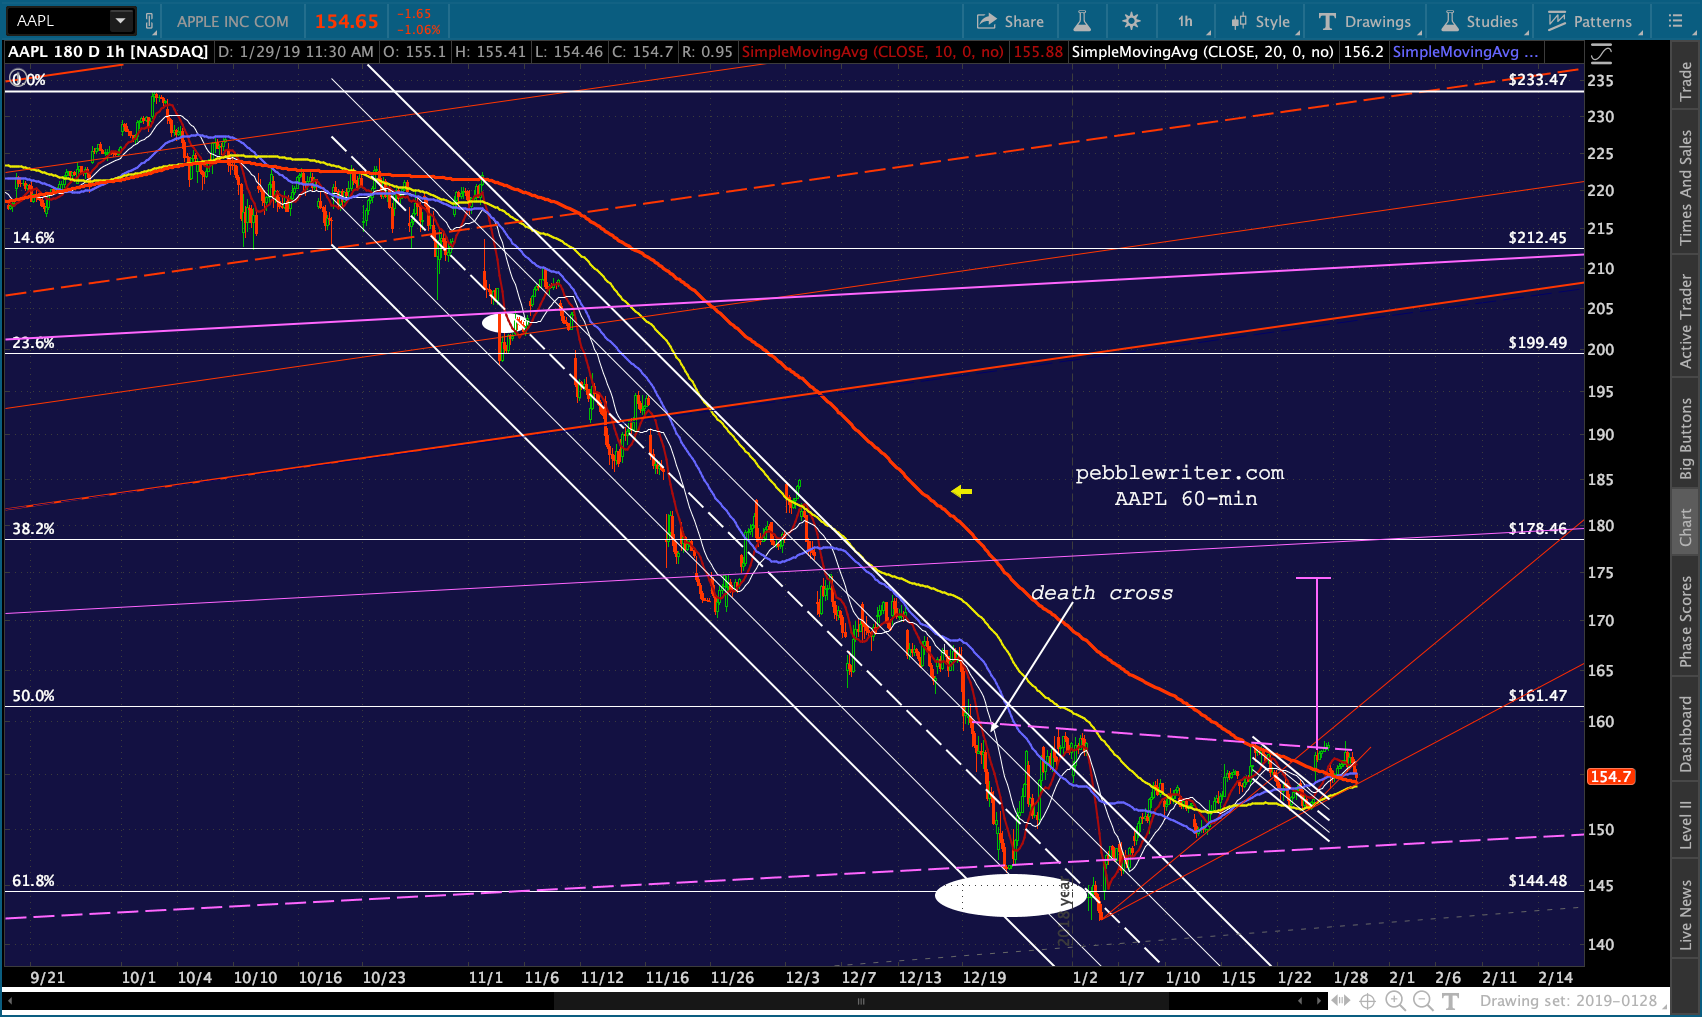This screenshot has width=1702, height=1017.
Task: Open the list actions menu icon
Action: pos(1675,21)
